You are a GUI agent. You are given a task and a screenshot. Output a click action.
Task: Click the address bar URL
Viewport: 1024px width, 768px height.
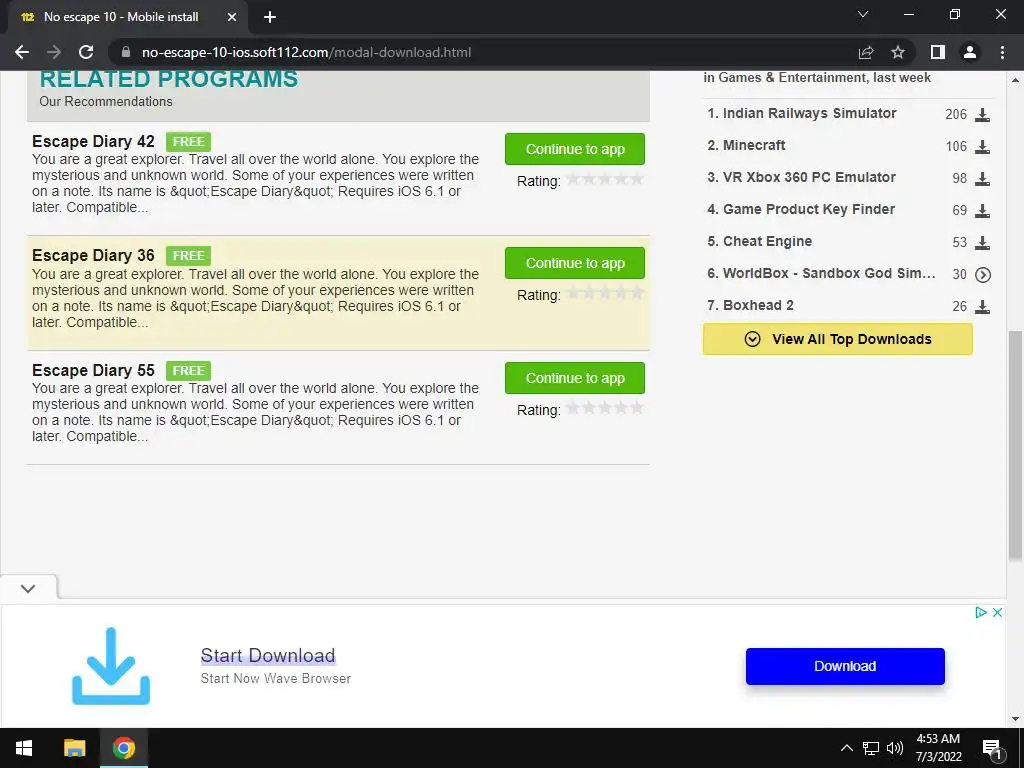pyautogui.click(x=306, y=52)
